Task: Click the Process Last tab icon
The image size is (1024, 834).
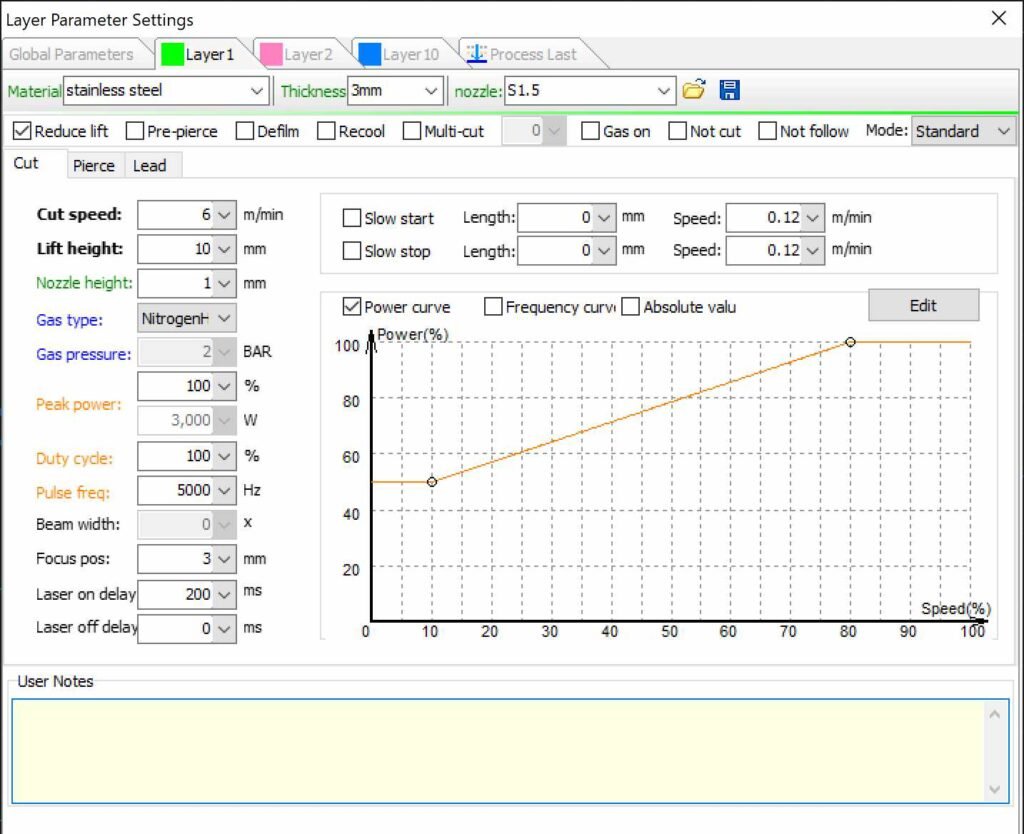Action: [x=475, y=54]
